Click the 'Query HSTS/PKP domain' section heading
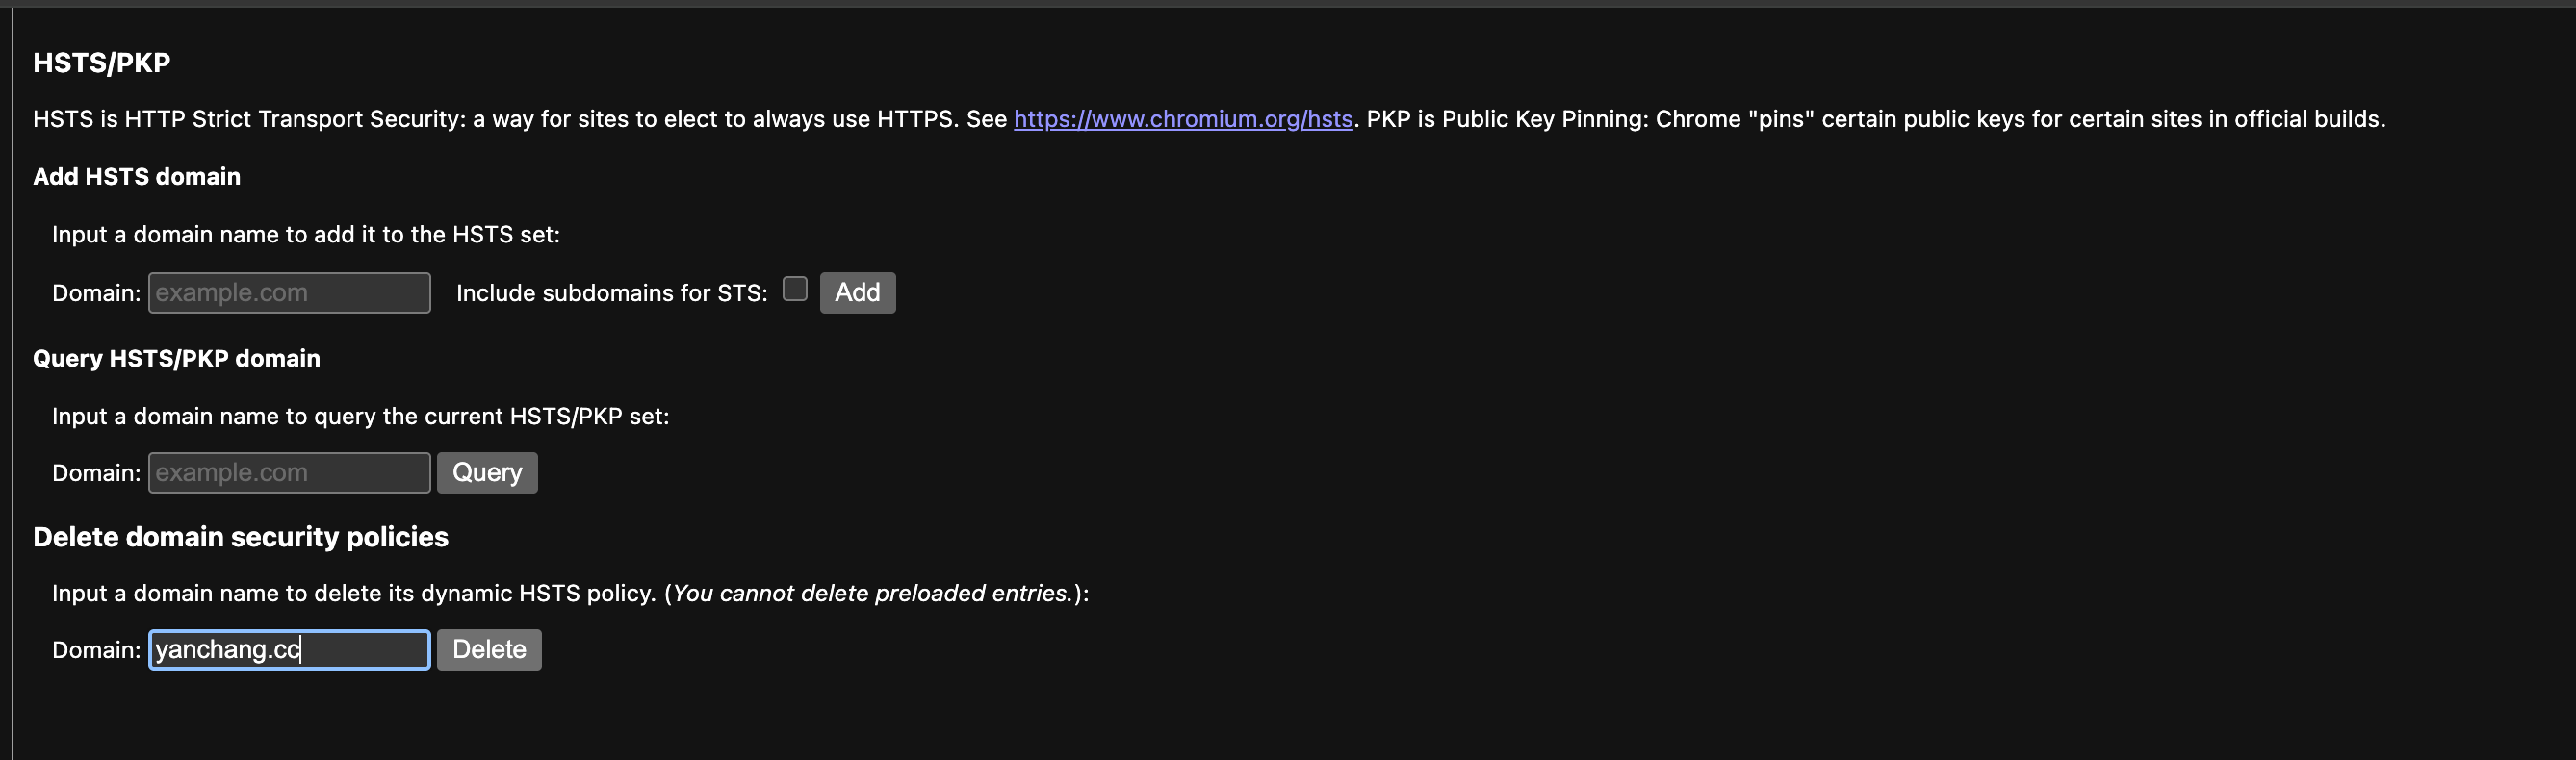Screen dimensions: 2576x760 click(177, 359)
